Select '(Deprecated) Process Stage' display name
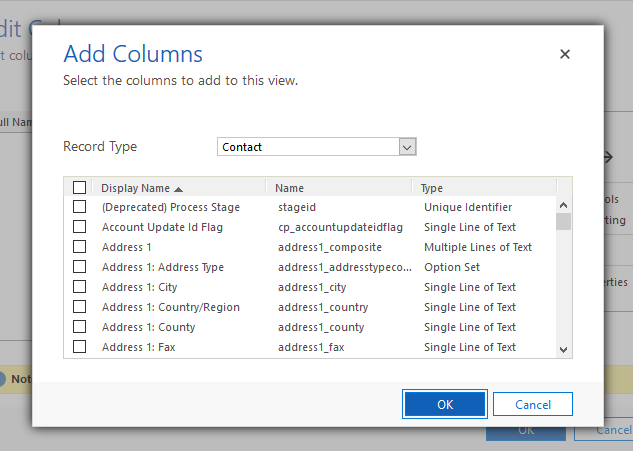 pos(171,207)
